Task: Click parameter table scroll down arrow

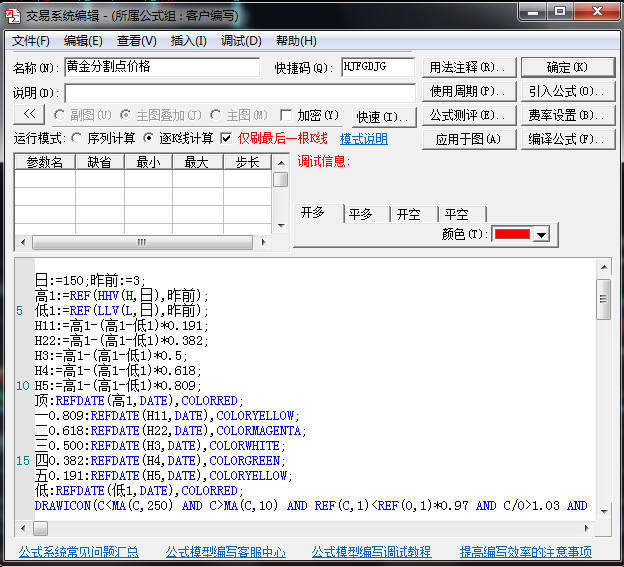Action: point(281,226)
